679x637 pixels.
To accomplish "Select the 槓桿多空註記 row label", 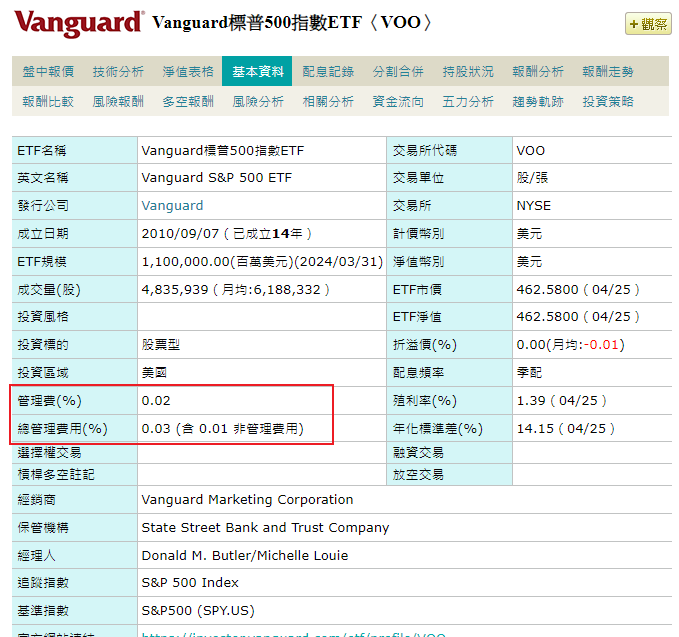I will coord(56,475).
